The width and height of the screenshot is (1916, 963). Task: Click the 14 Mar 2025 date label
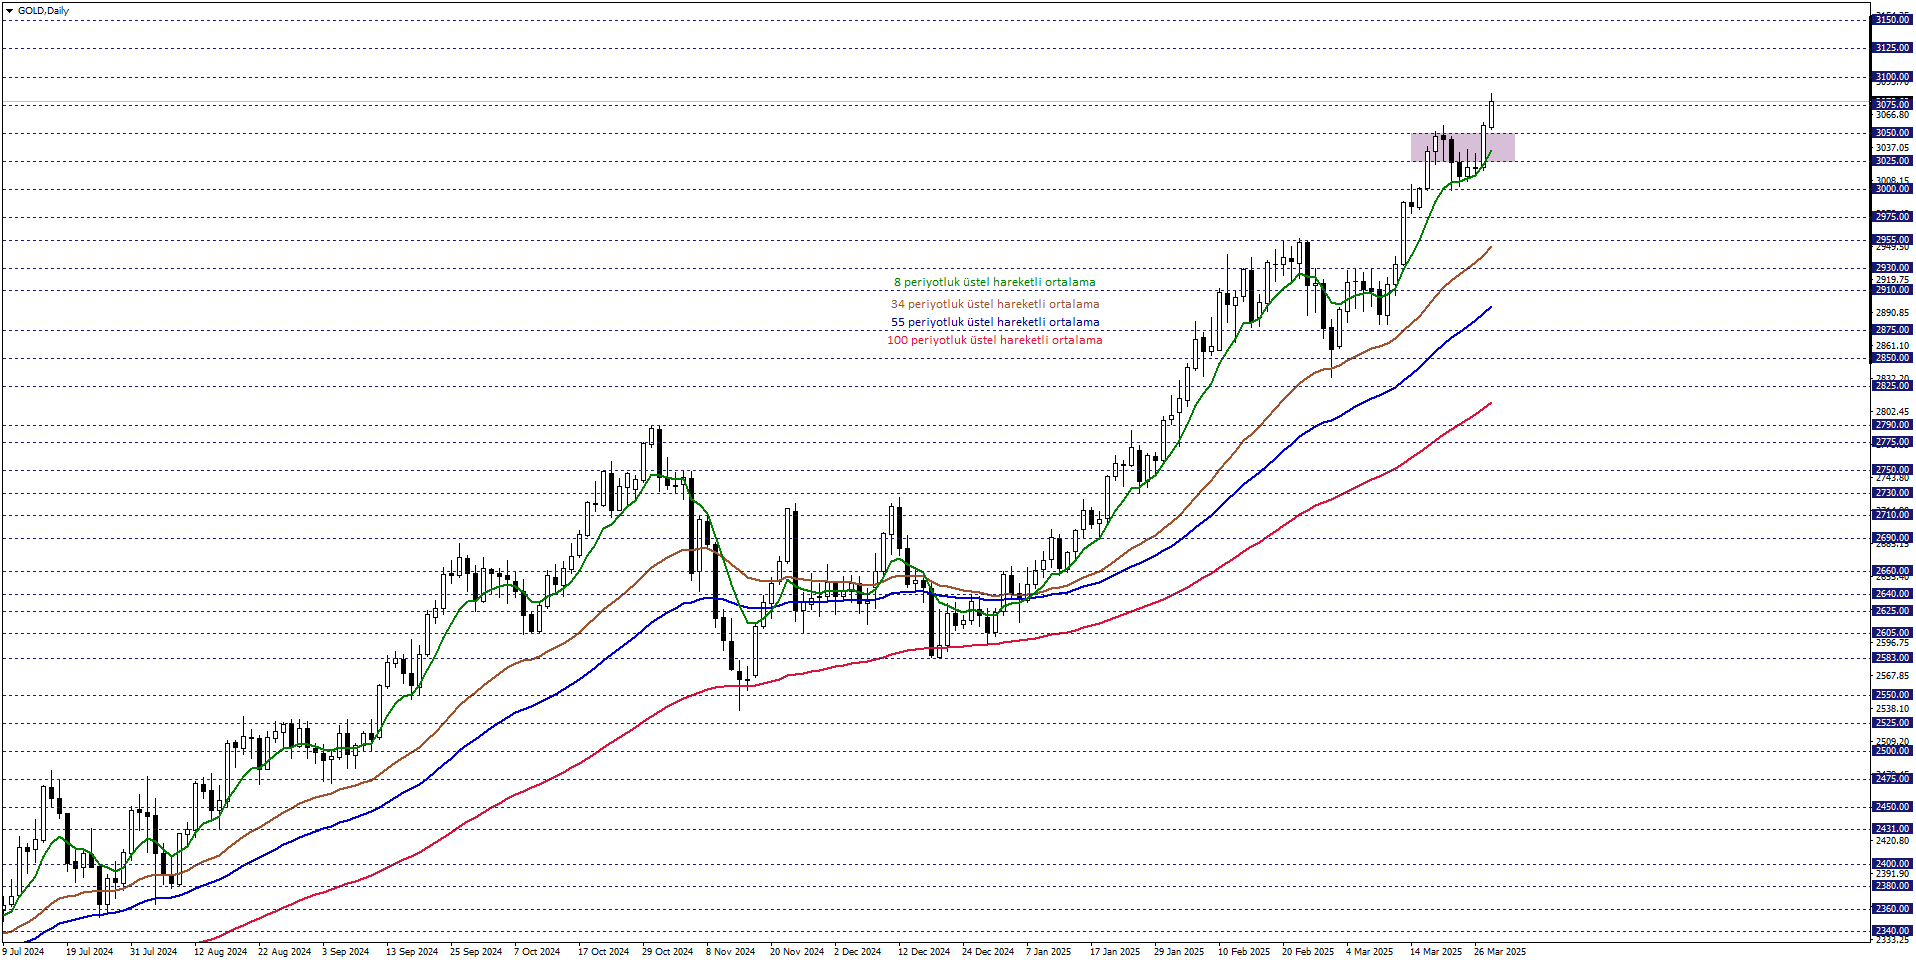pyautogui.click(x=1437, y=952)
